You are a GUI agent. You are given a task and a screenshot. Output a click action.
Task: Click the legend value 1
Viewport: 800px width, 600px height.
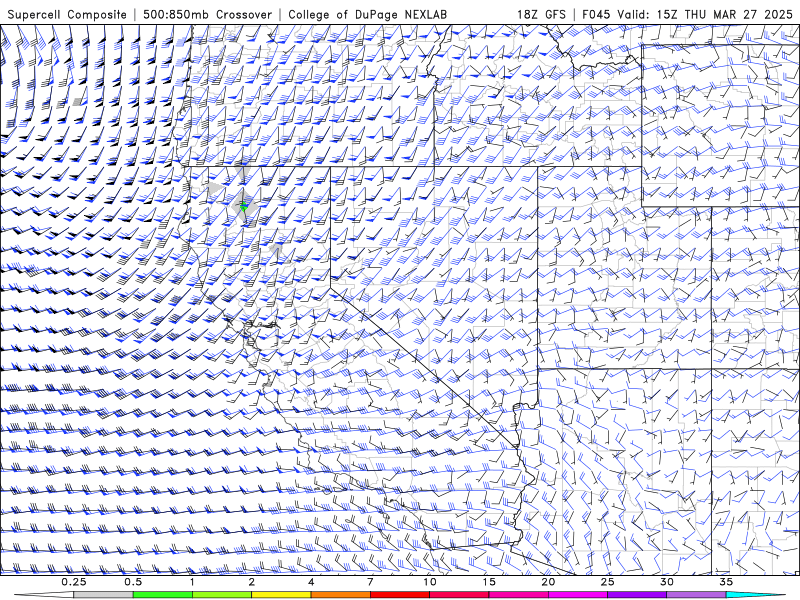coord(192,582)
